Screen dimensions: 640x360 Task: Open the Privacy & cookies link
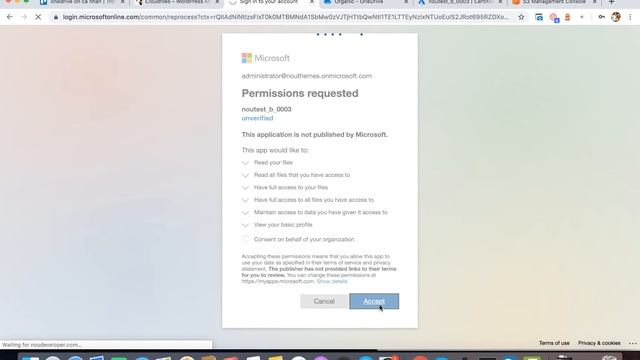pos(599,343)
